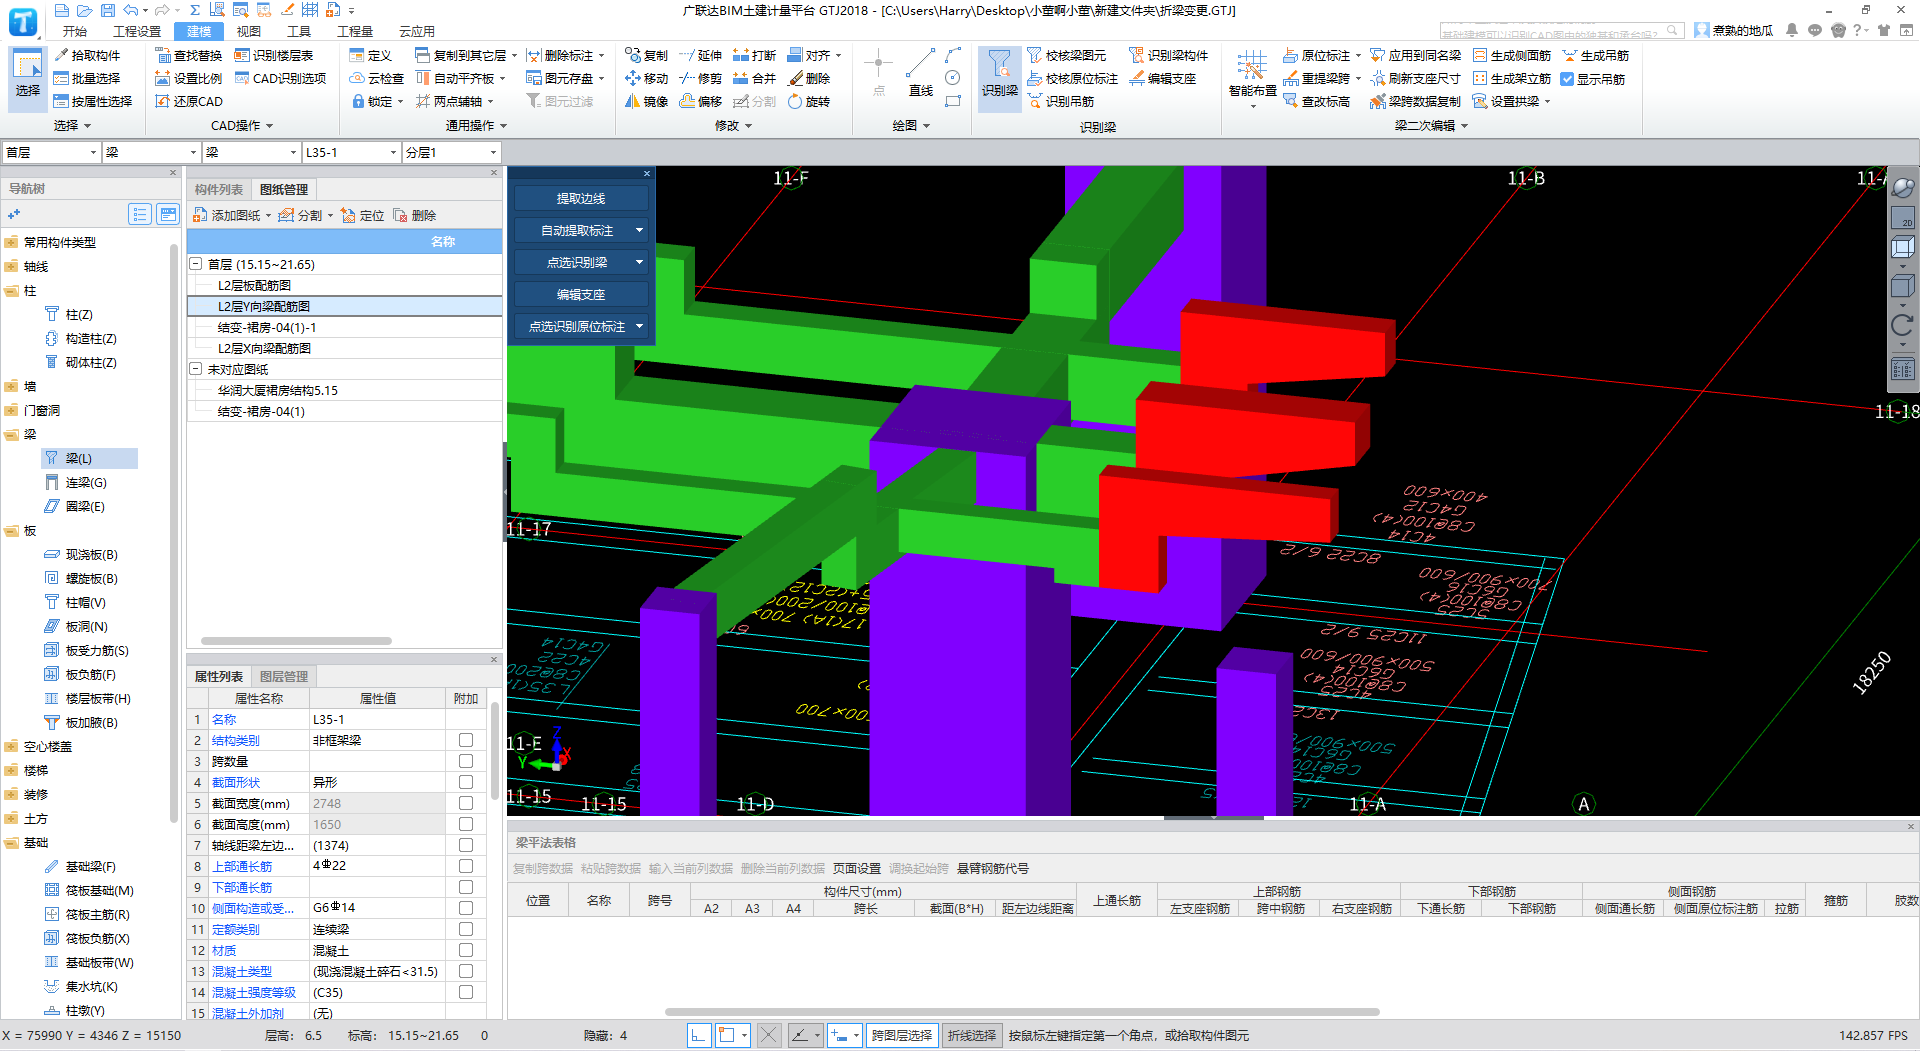The height and width of the screenshot is (1051, 1920).
Task: Select the 镜像 mirror tool
Action: 646,101
